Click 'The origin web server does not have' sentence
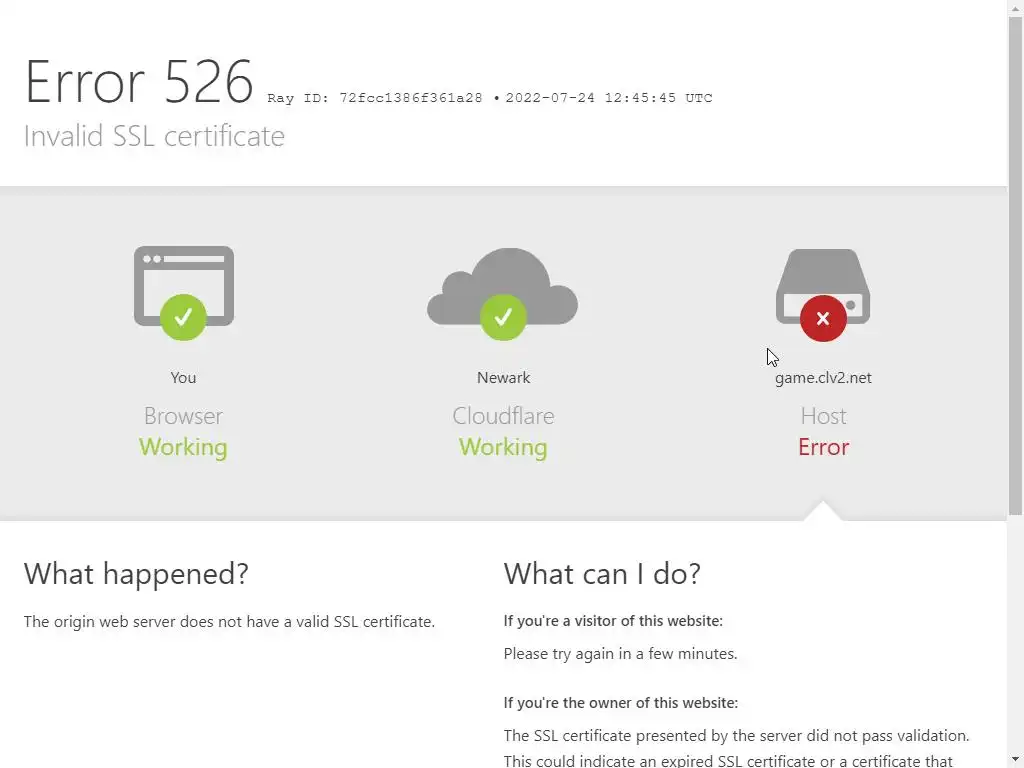The image size is (1024, 768). pyautogui.click(x=229, y=622)
